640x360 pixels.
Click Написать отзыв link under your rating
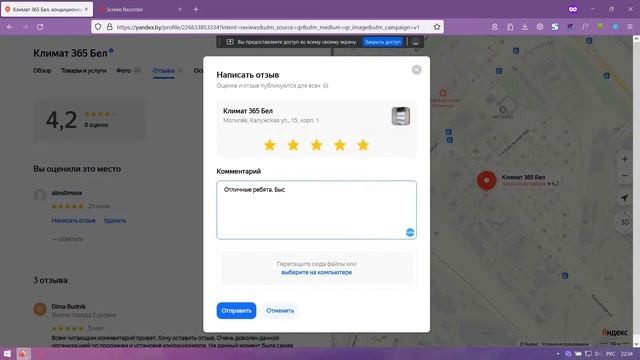[73, 220]
